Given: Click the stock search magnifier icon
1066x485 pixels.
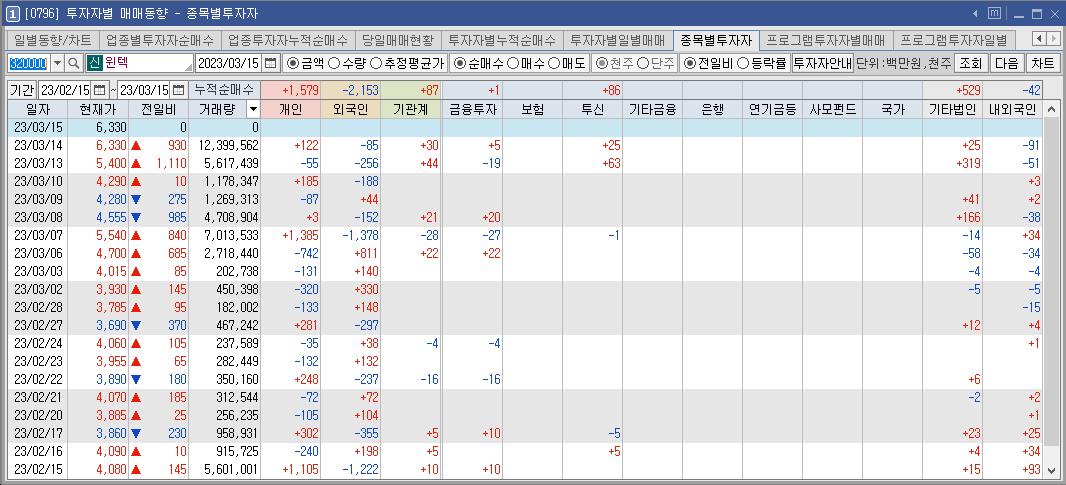Looking at the screenshot, I should tap(74, 63).
